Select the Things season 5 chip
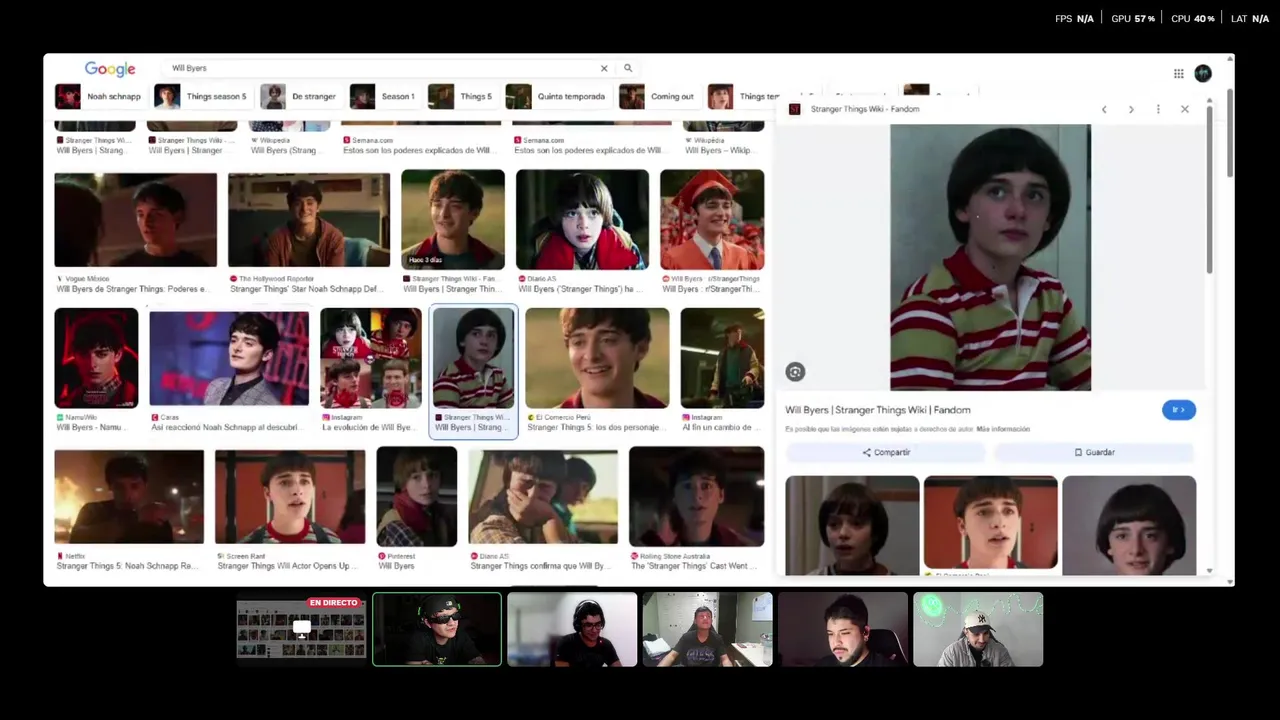This screenshot has height=720, width=1280. pyautogui.click(x=202, y=96)
